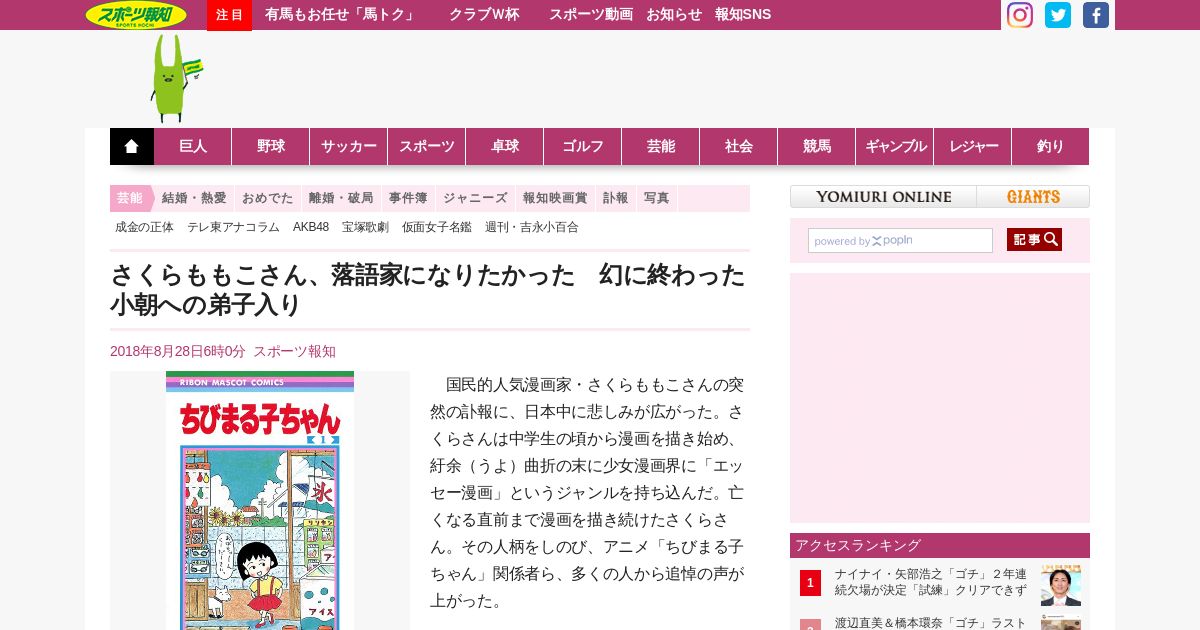Click the アクセスランキング header

[x=940, y=545]
